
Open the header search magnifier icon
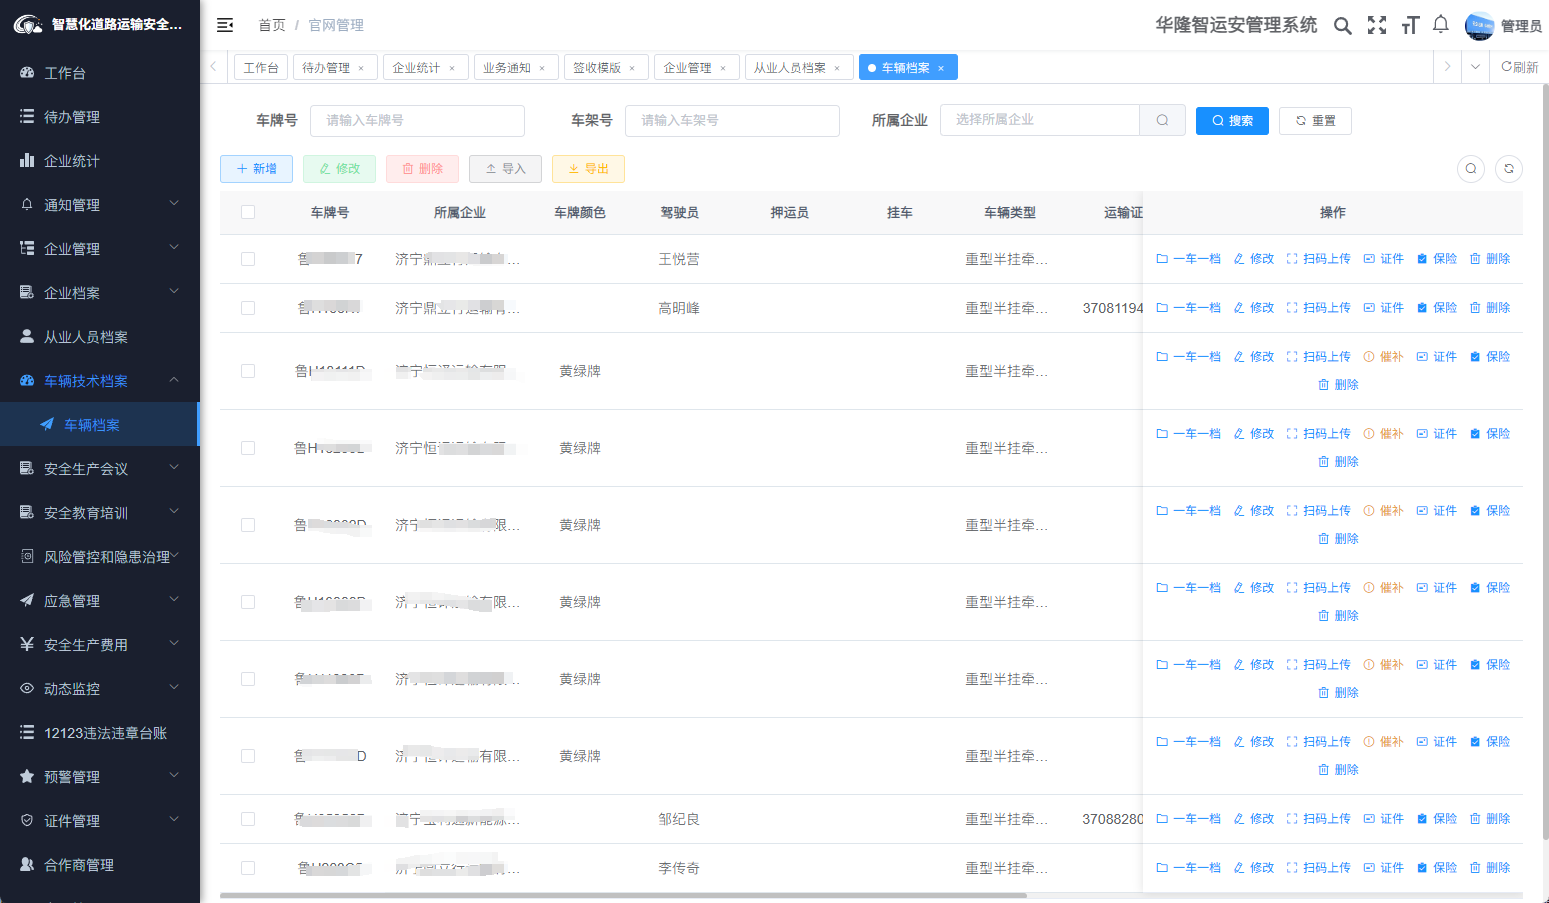point(1343,26)
